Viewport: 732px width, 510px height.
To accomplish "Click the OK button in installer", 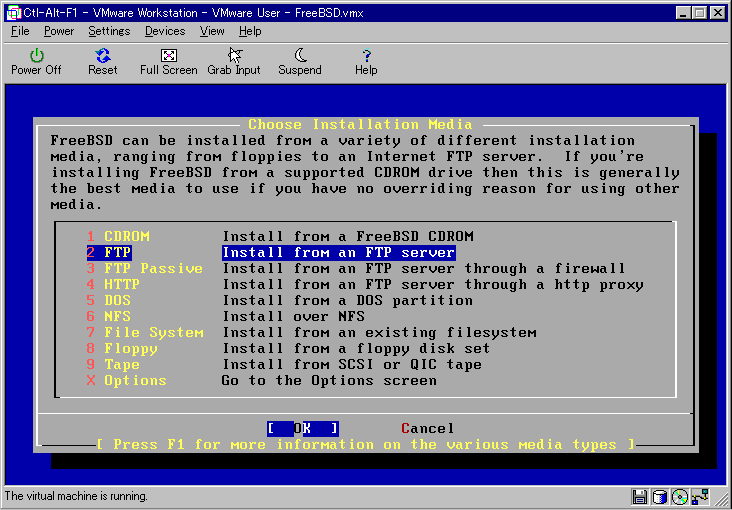I will click(x=303, y=429).
